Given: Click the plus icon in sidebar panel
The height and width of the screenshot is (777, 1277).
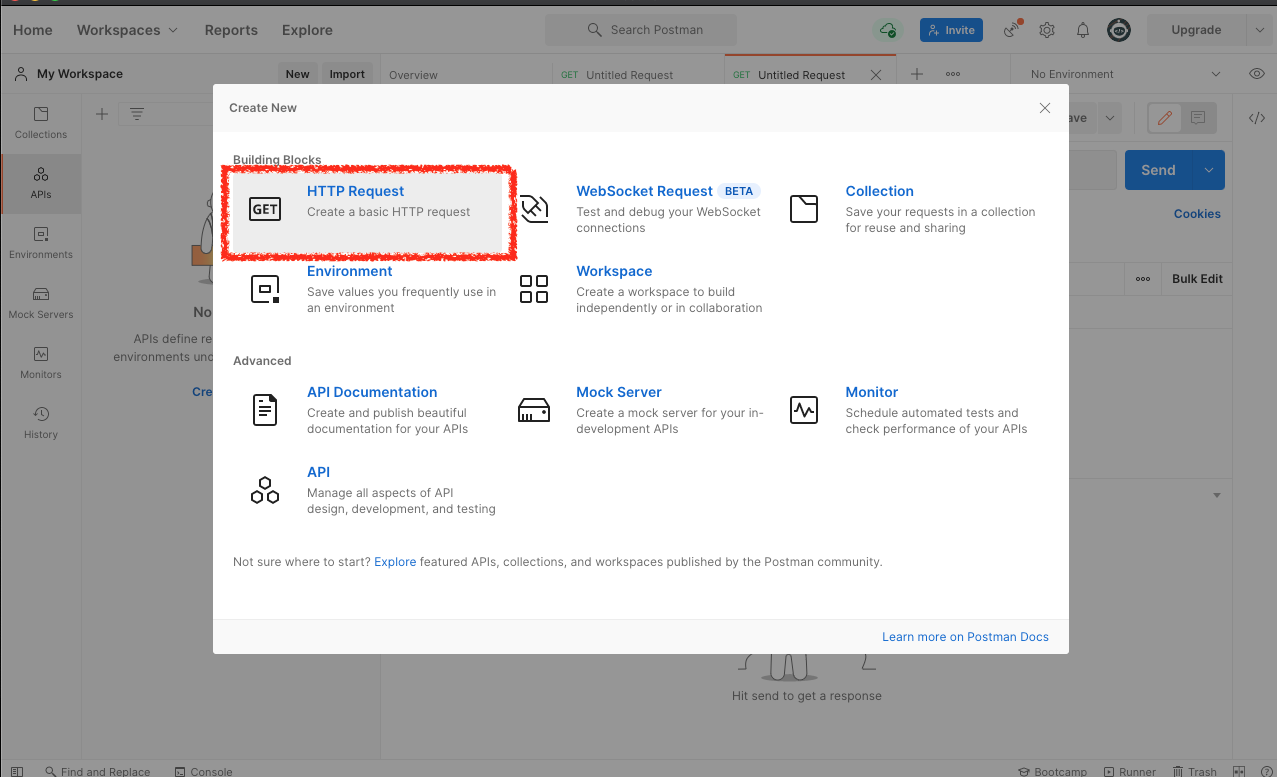Looking at the screenshot, I should point(101,114).
